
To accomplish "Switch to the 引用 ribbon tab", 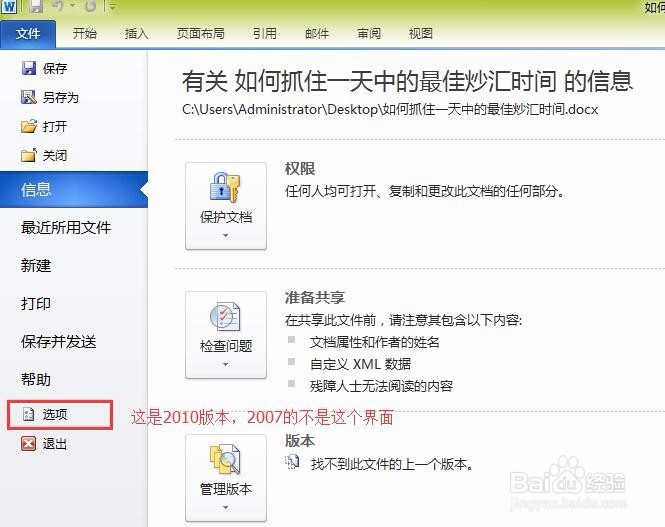I will tap(265, 33).
